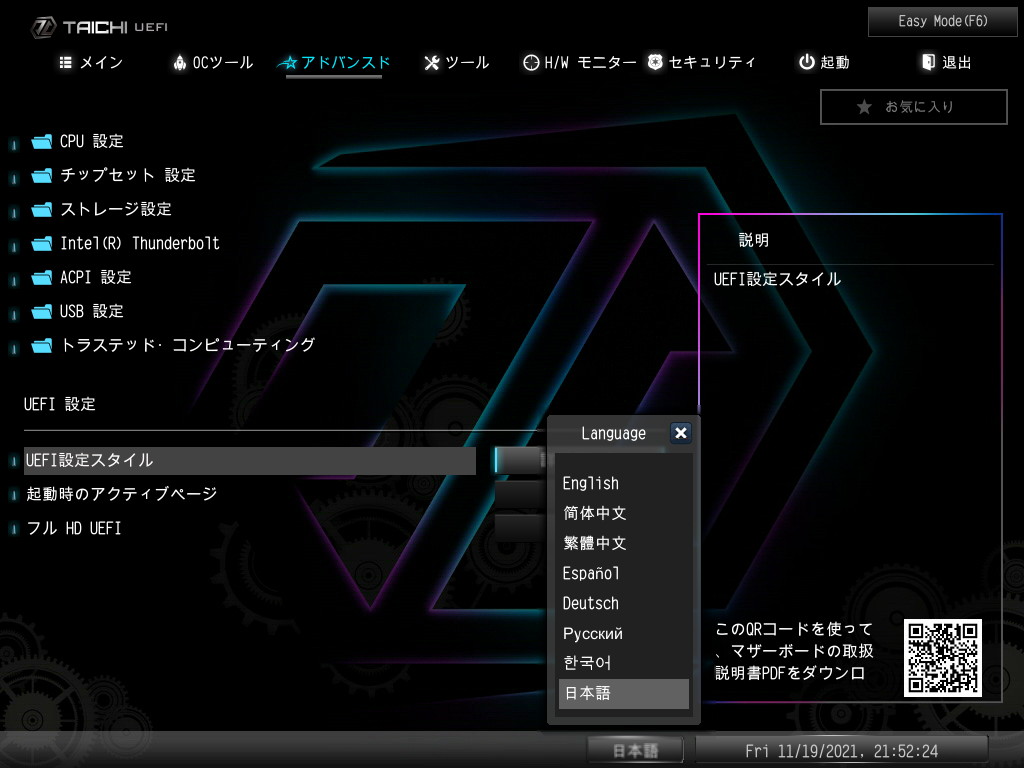Click the manual download QR code
The height and width of the screenshot is (768, 1024).
tap(942, 658)
